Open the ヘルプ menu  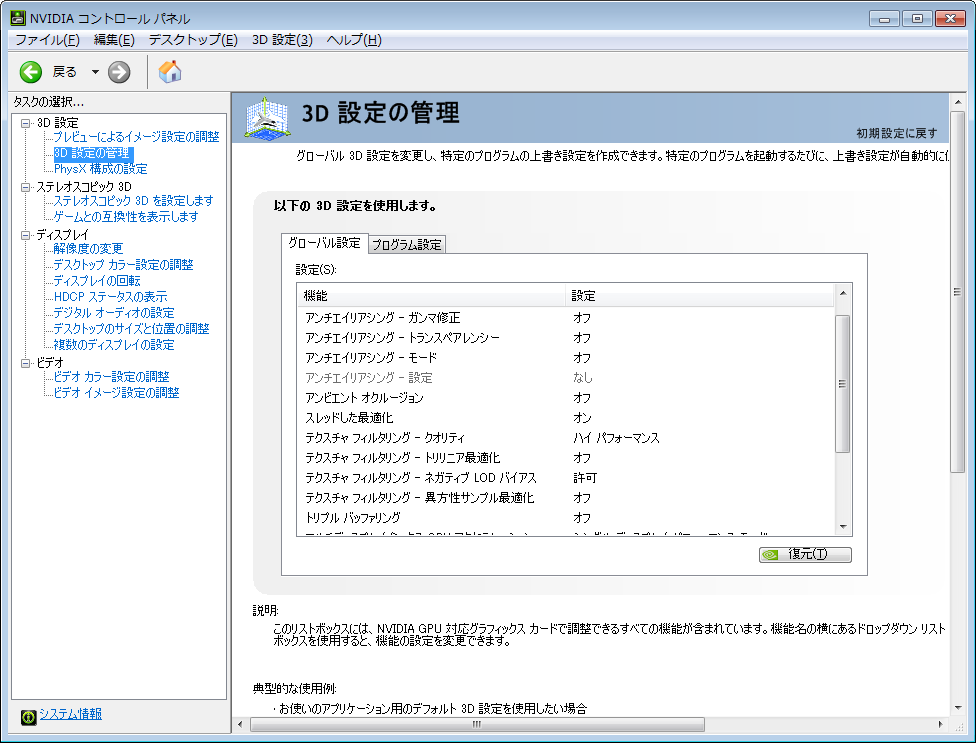tap(354, 40)
